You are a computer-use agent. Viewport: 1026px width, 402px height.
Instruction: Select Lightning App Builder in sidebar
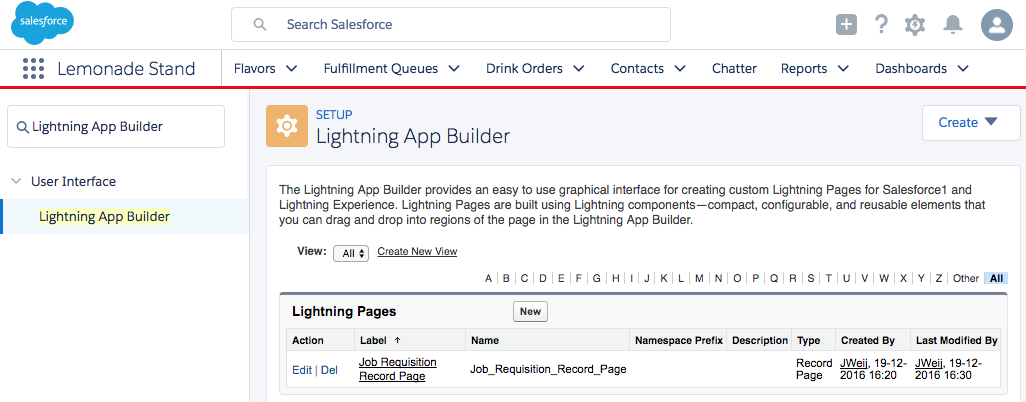(x=104, y=216)
